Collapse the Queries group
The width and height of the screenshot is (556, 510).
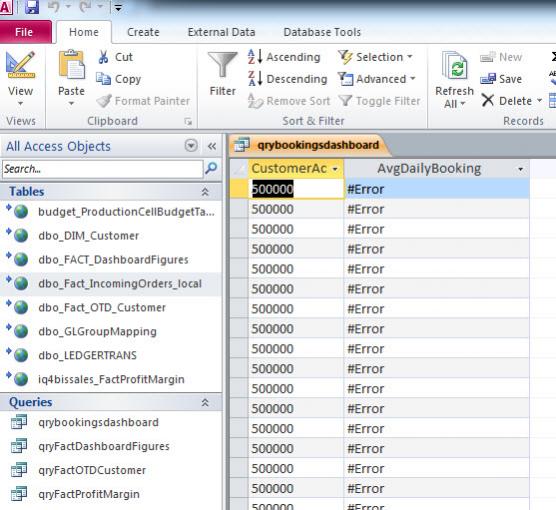[205, 402]
